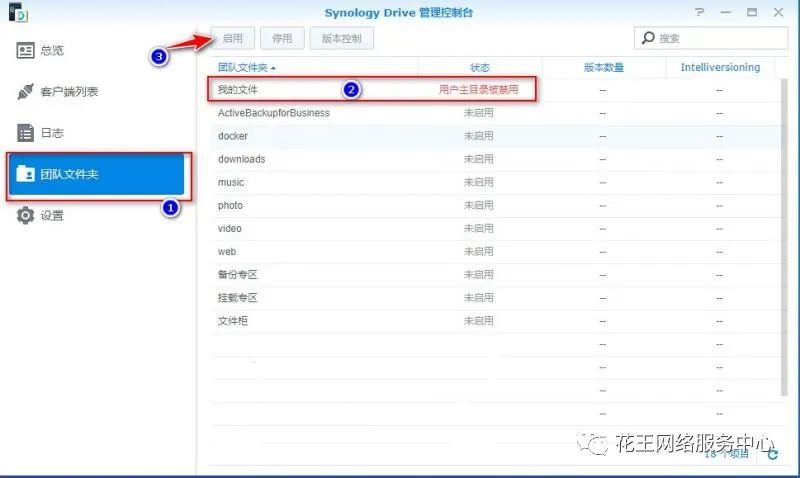This screenshot has height=478, width=800.
Task: Click 未启用 status of docker row
Action: pyautogui.click(x=479, y=136)
